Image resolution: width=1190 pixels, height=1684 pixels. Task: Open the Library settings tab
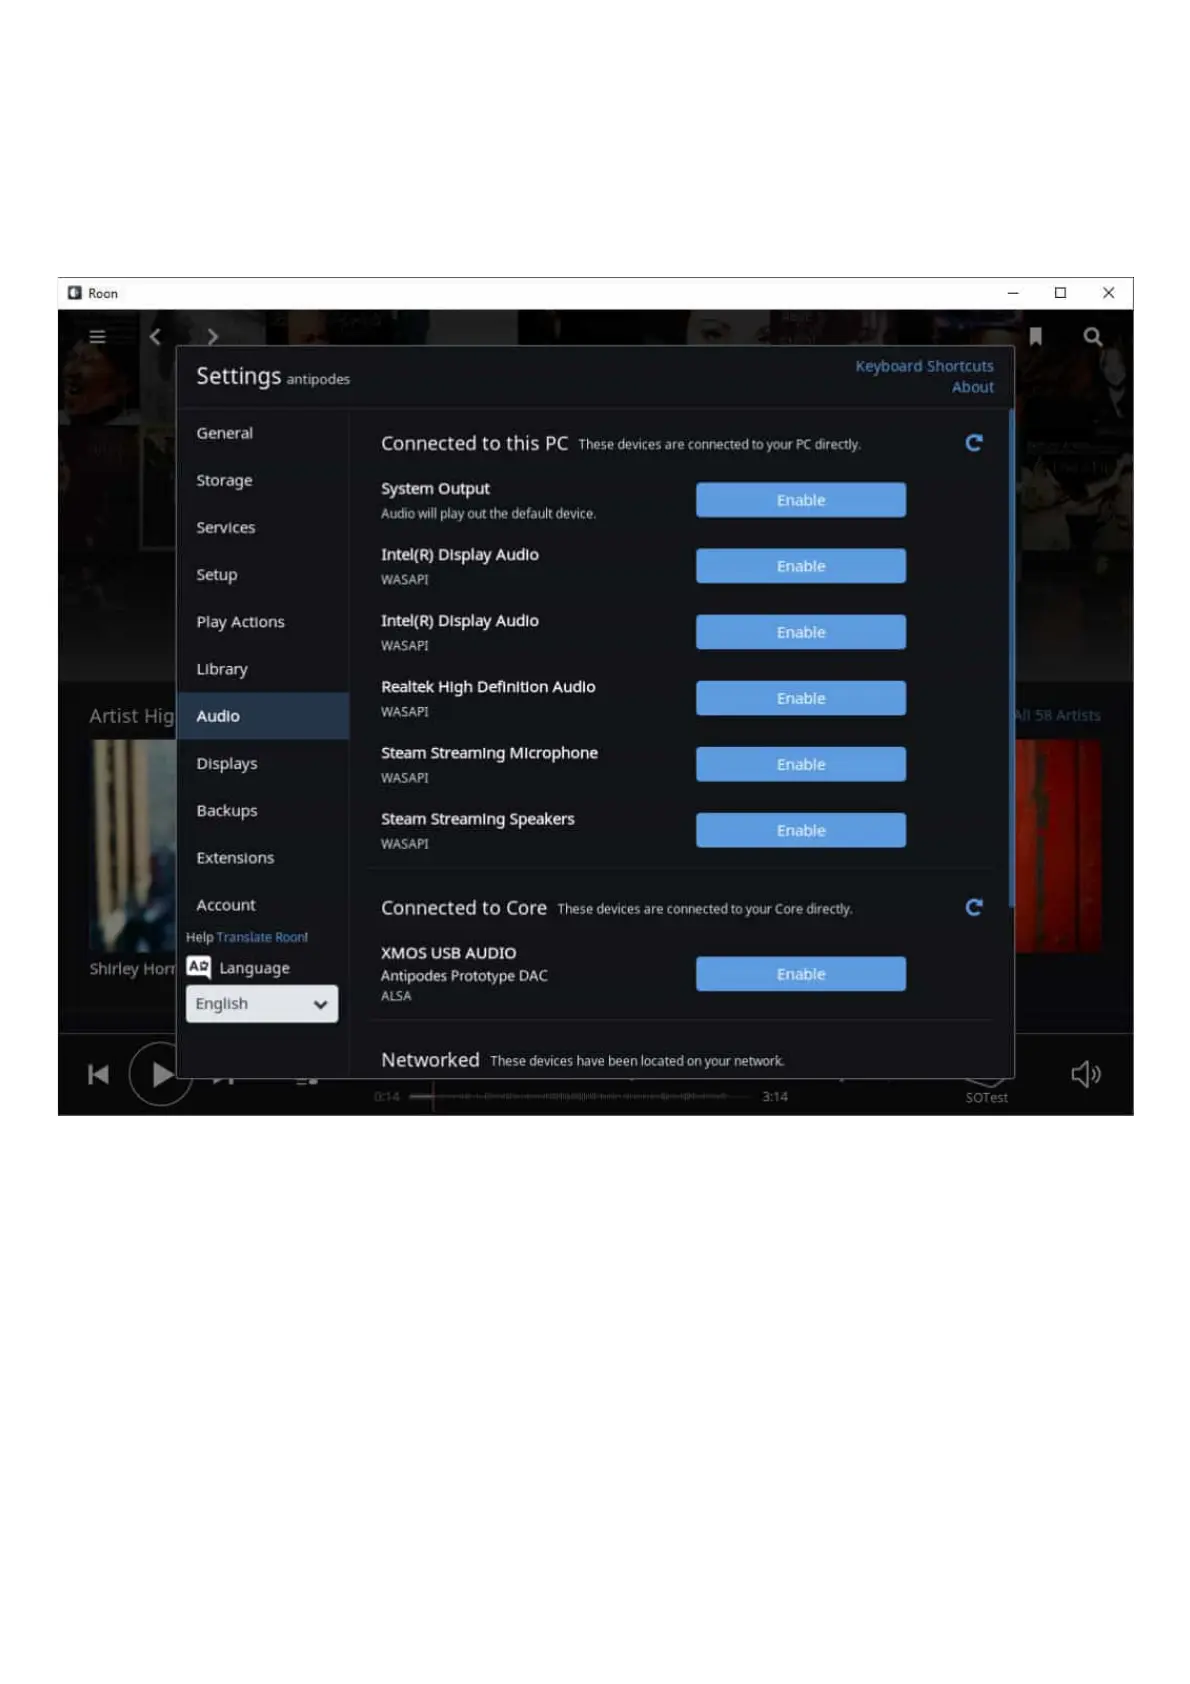[264, 669]
